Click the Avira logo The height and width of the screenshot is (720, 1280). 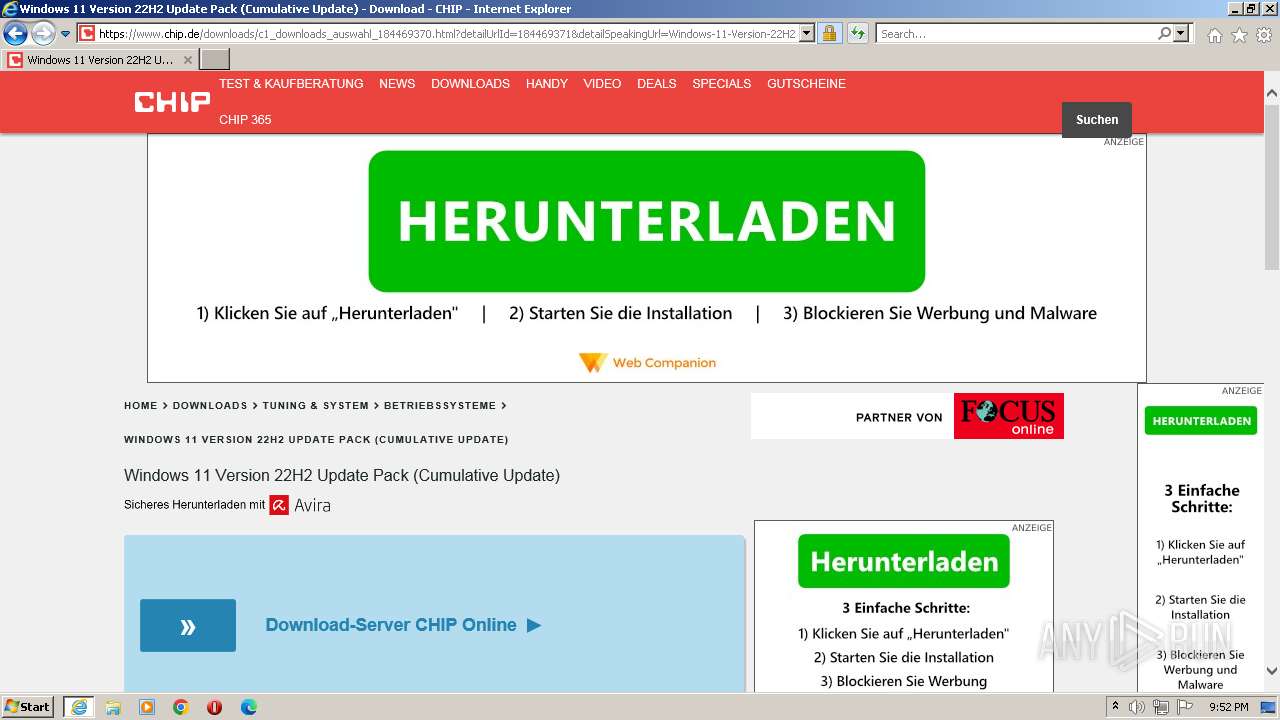300,505
